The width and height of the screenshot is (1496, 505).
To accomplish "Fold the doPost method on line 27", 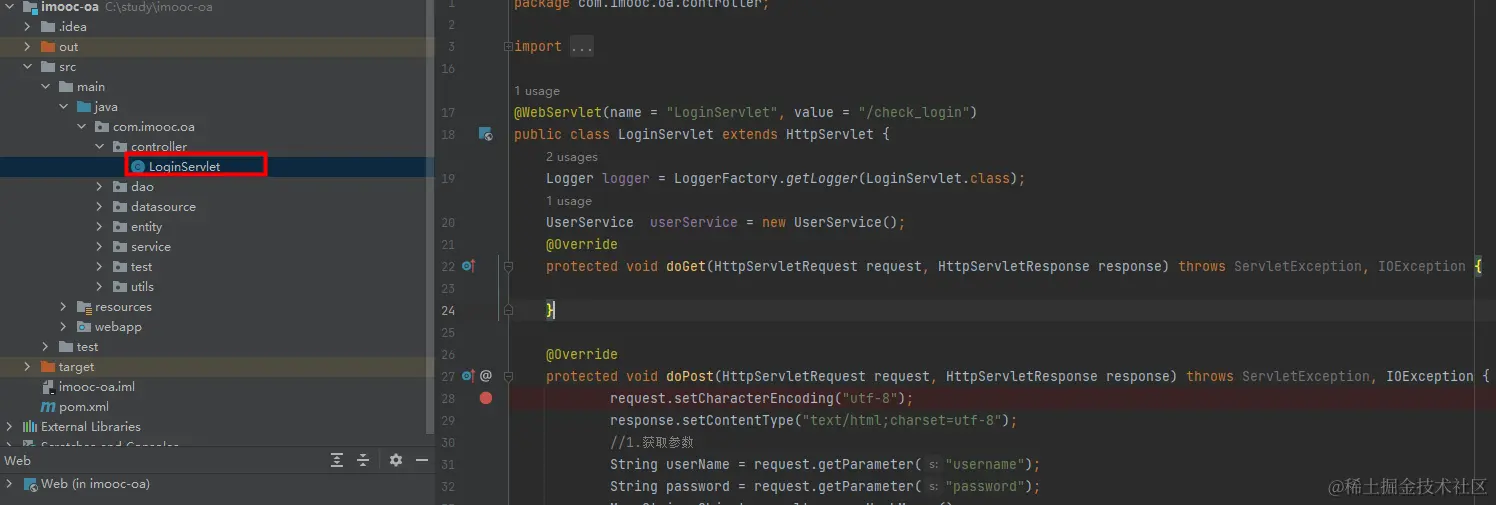I will (x=508, y=376).
